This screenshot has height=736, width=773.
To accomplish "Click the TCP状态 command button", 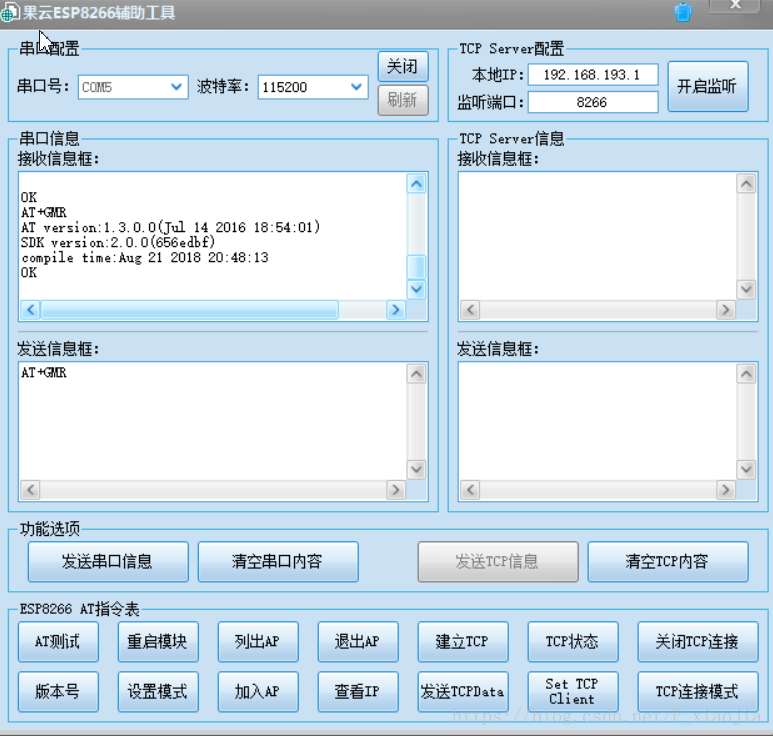I will [573, 641].
